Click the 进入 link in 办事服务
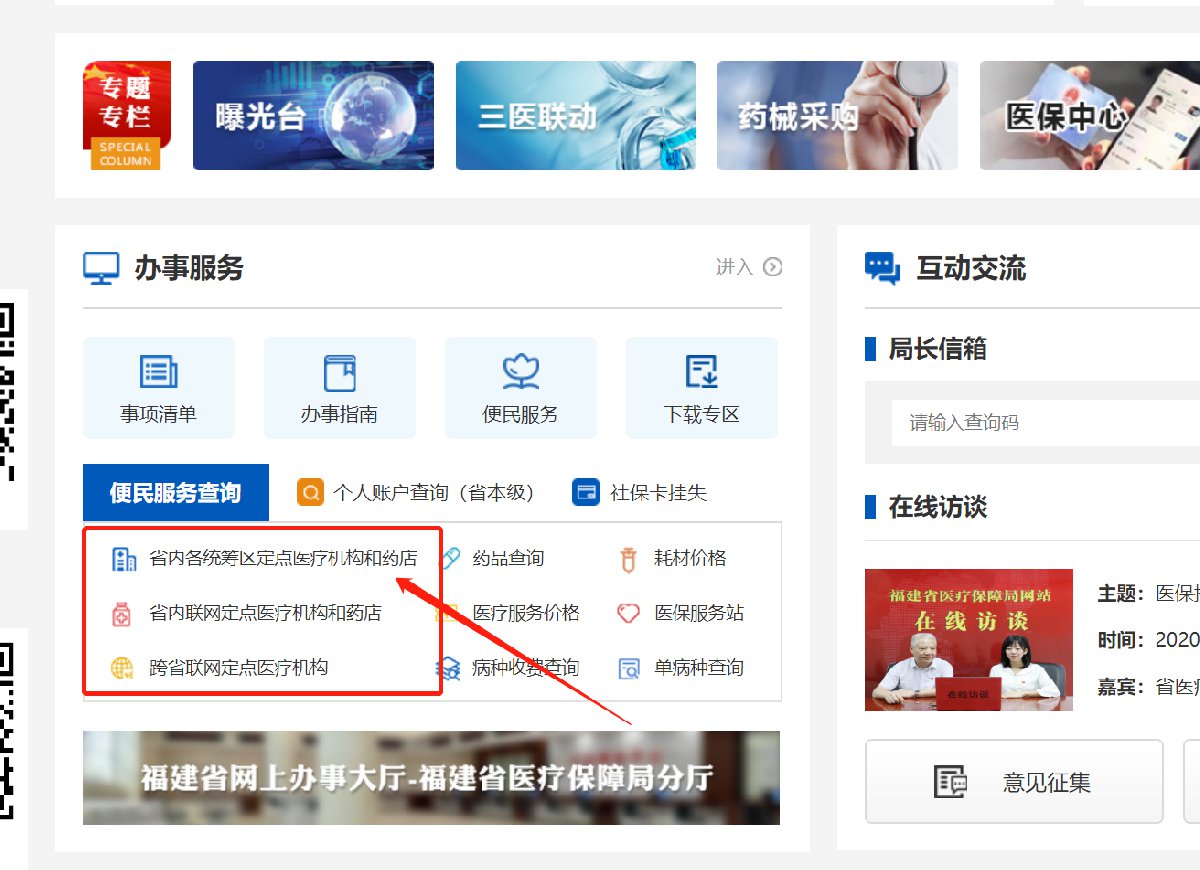Screen dimensions: 1200x870 [x=734, y=267]
